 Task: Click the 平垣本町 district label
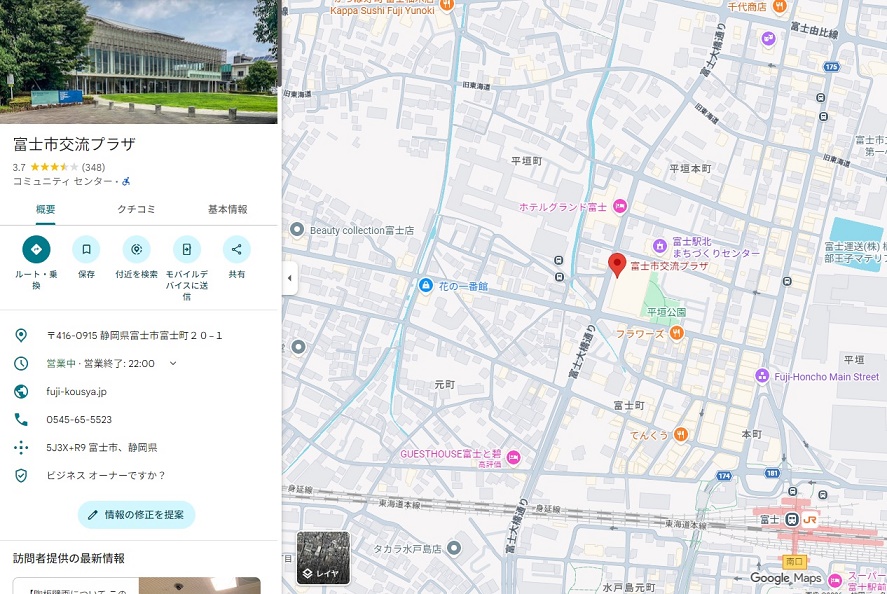point(690,169)
